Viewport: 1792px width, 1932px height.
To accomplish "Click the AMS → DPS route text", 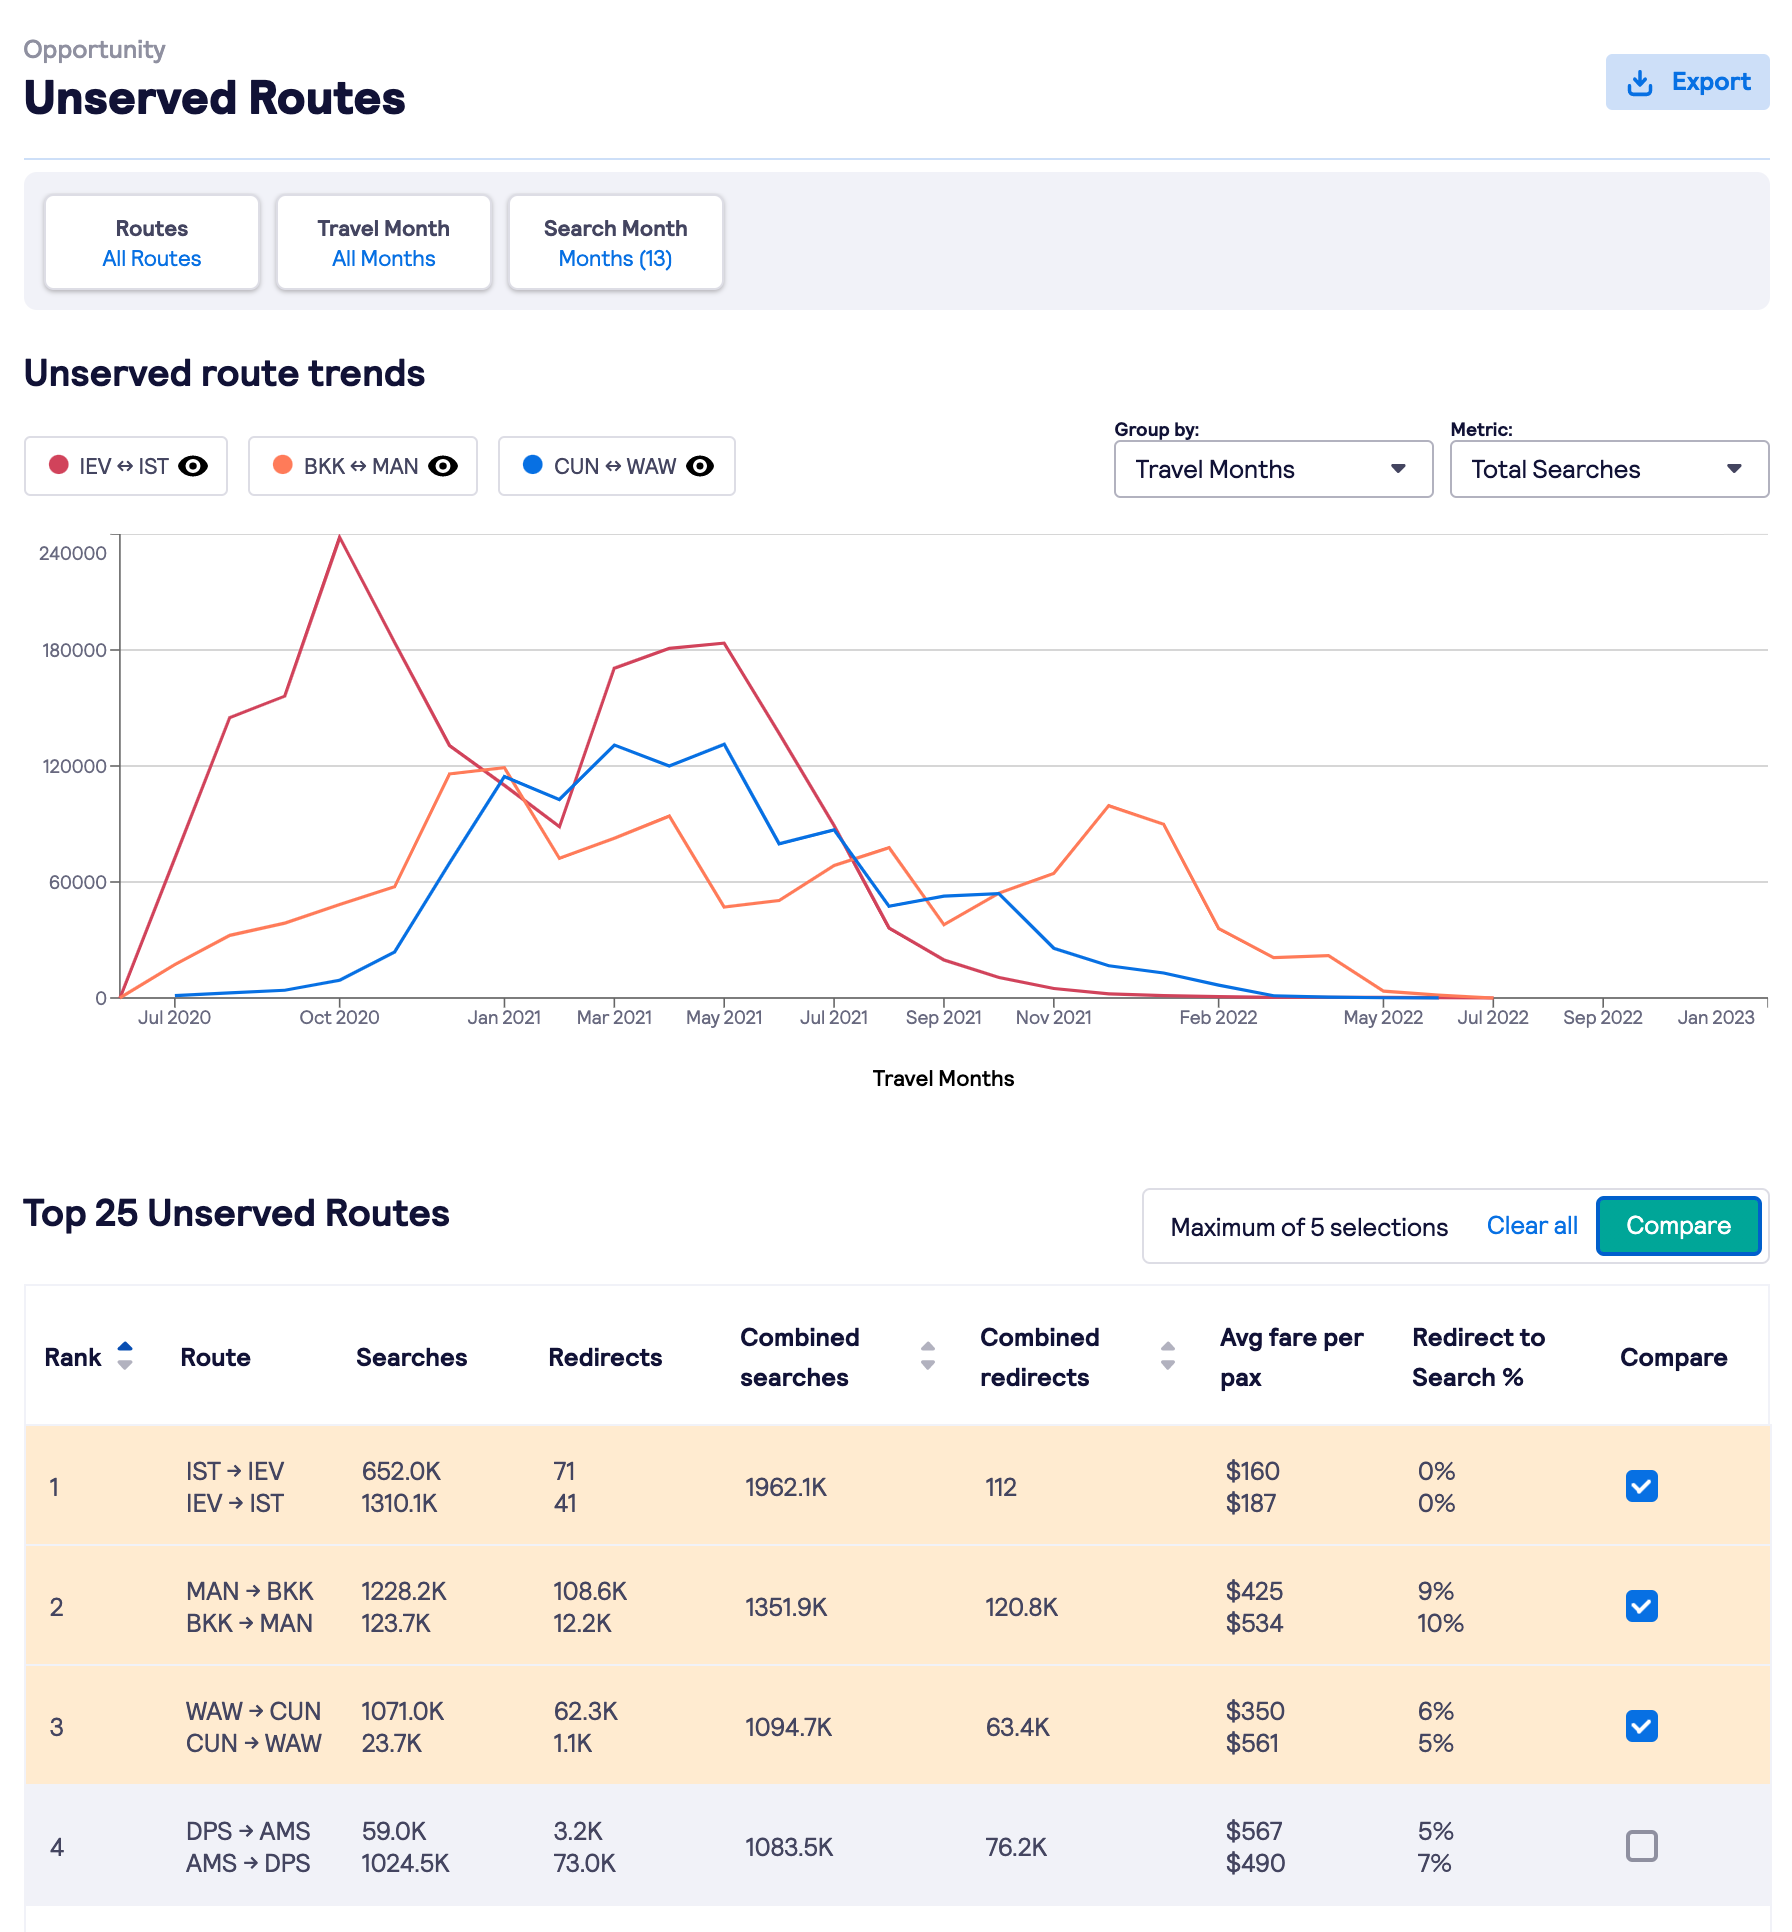I will [248, 1863].
